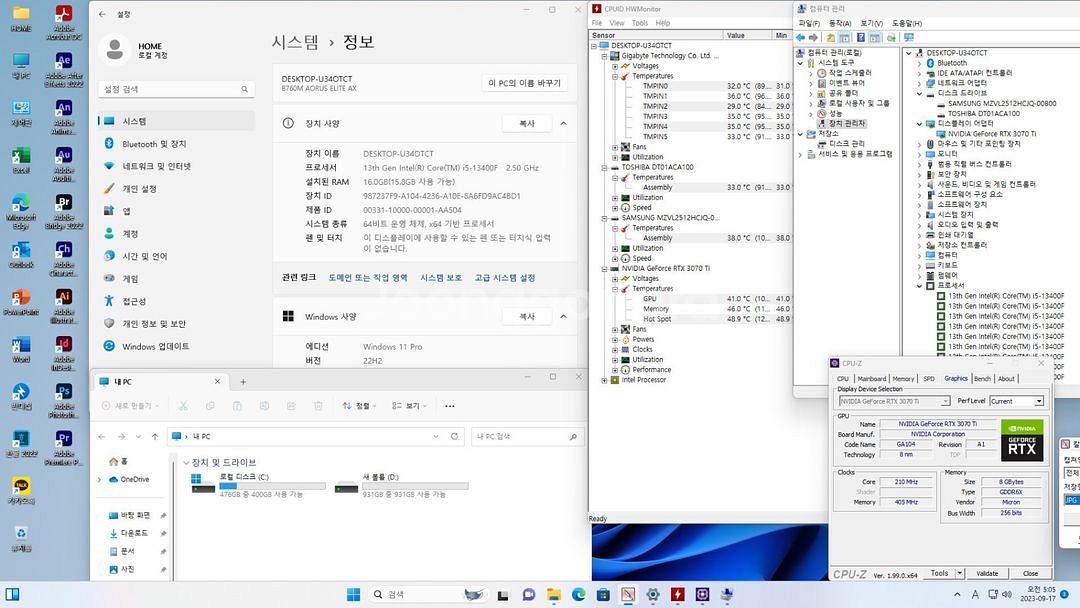Open the Adobe Bridge 2022 desktop icon
The width and height of the screenshot is (1080, 608).
click(x=63, y=210)
